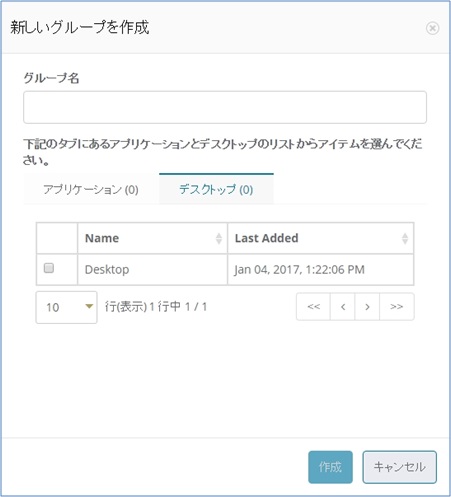Switch to the アプリケーション (0) tab
The image size is (451, 497).
coord(91,189)
